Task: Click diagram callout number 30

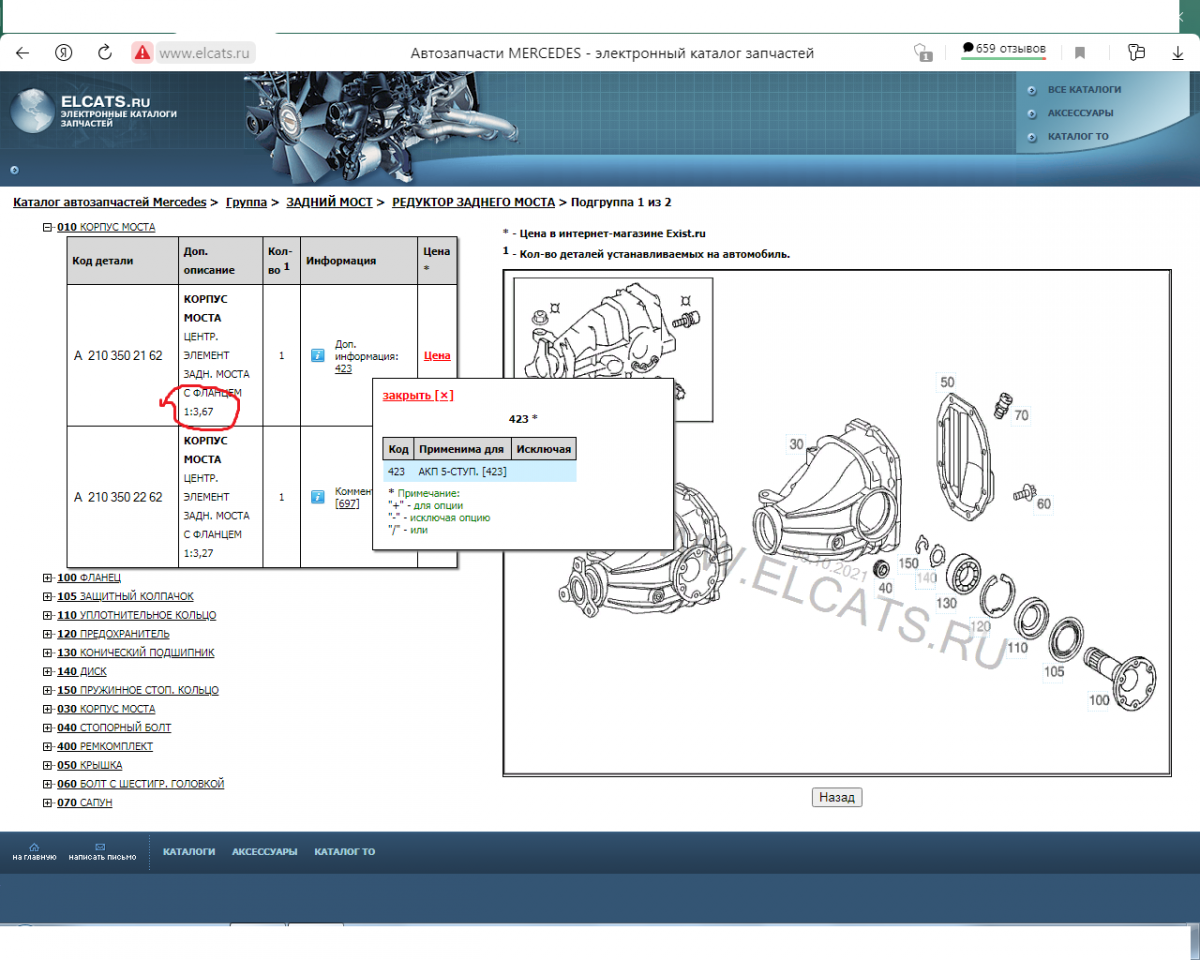Action: [x=796, y=444]
